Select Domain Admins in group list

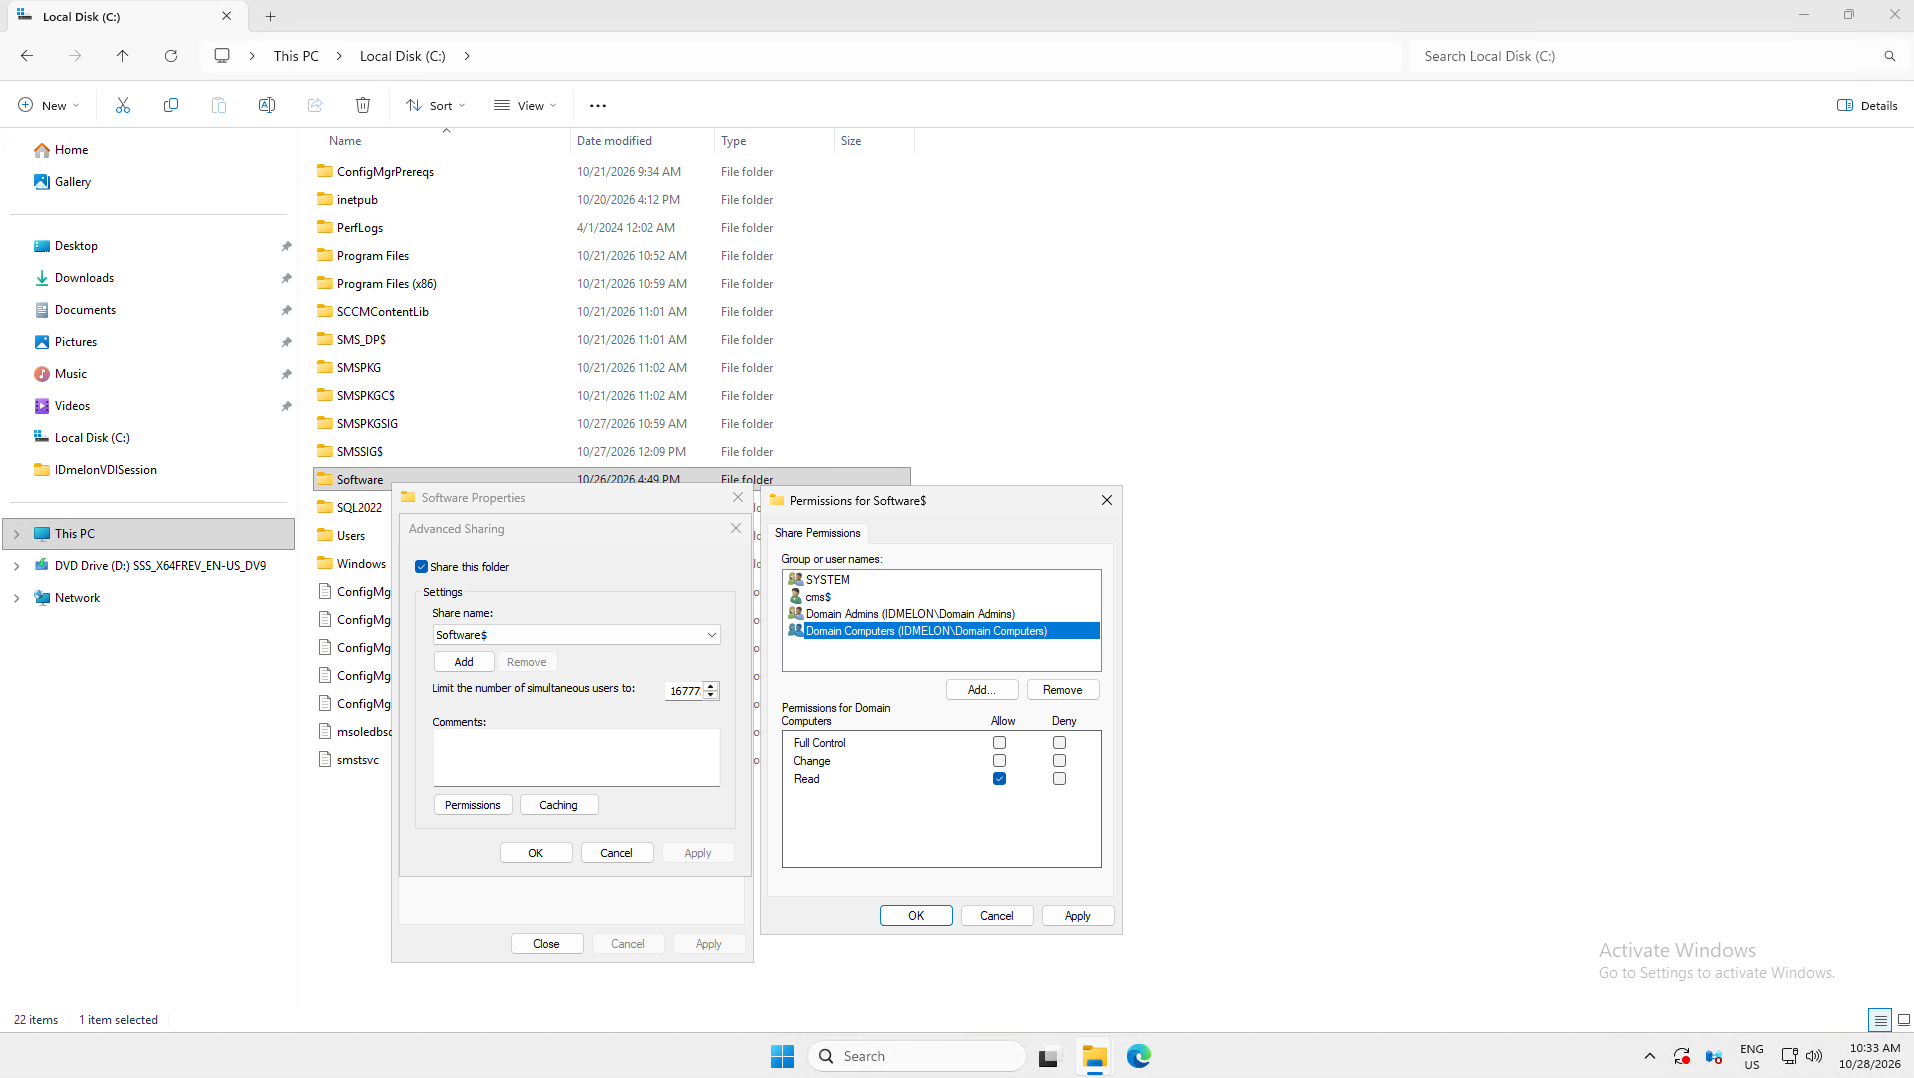coord(910,614)
